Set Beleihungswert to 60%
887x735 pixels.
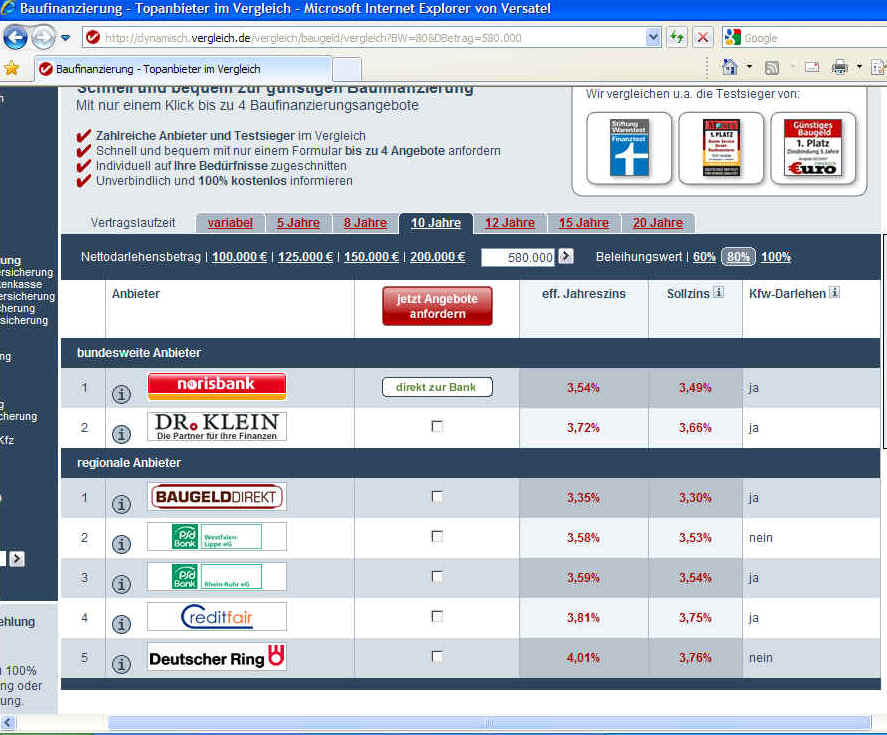(x=704, y=257)
